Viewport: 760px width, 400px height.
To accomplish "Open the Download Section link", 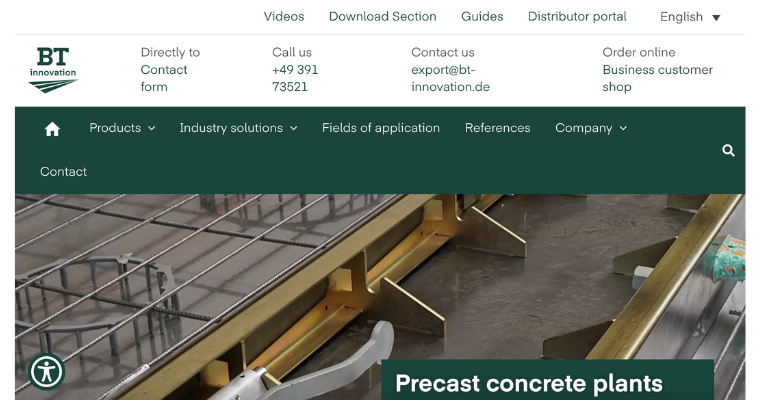I will coord(382,17).
